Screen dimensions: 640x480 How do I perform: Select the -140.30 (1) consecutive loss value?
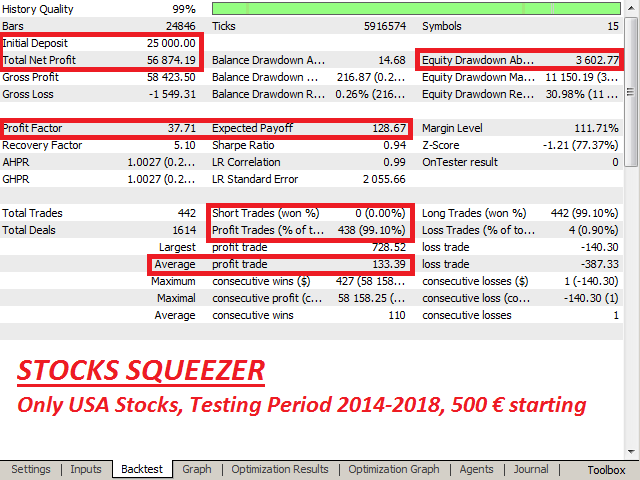pos(591,298)
